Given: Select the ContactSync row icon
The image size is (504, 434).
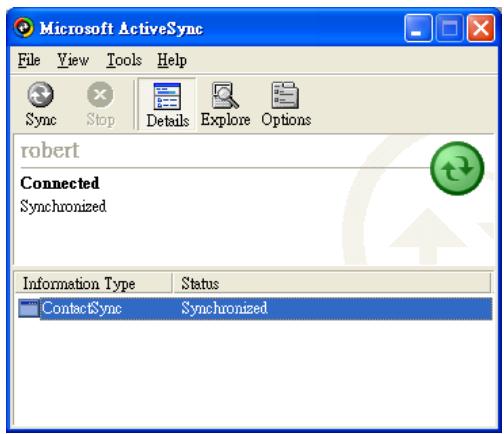Looking at the screenshot, I should click(x=29, y=308).
